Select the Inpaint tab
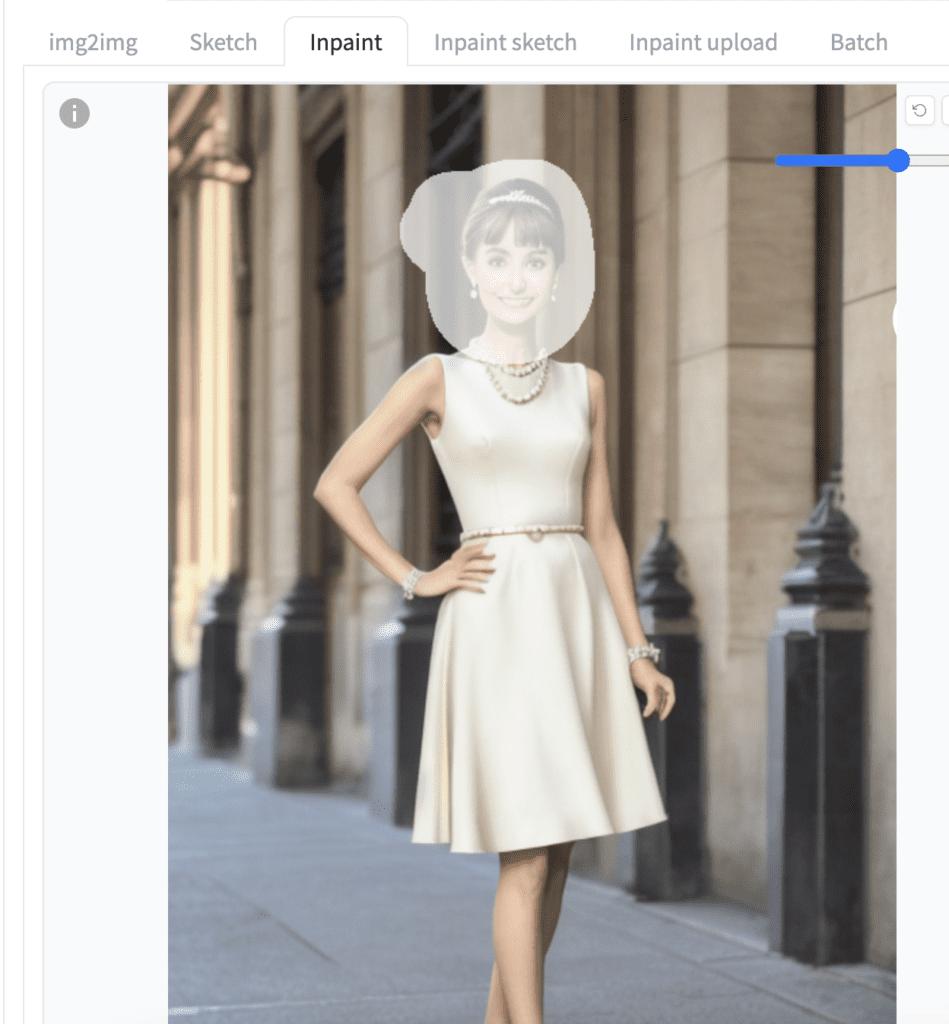The width and height of the screenshot is (949, 1024). pyautogui.click(x=345, y=43)
